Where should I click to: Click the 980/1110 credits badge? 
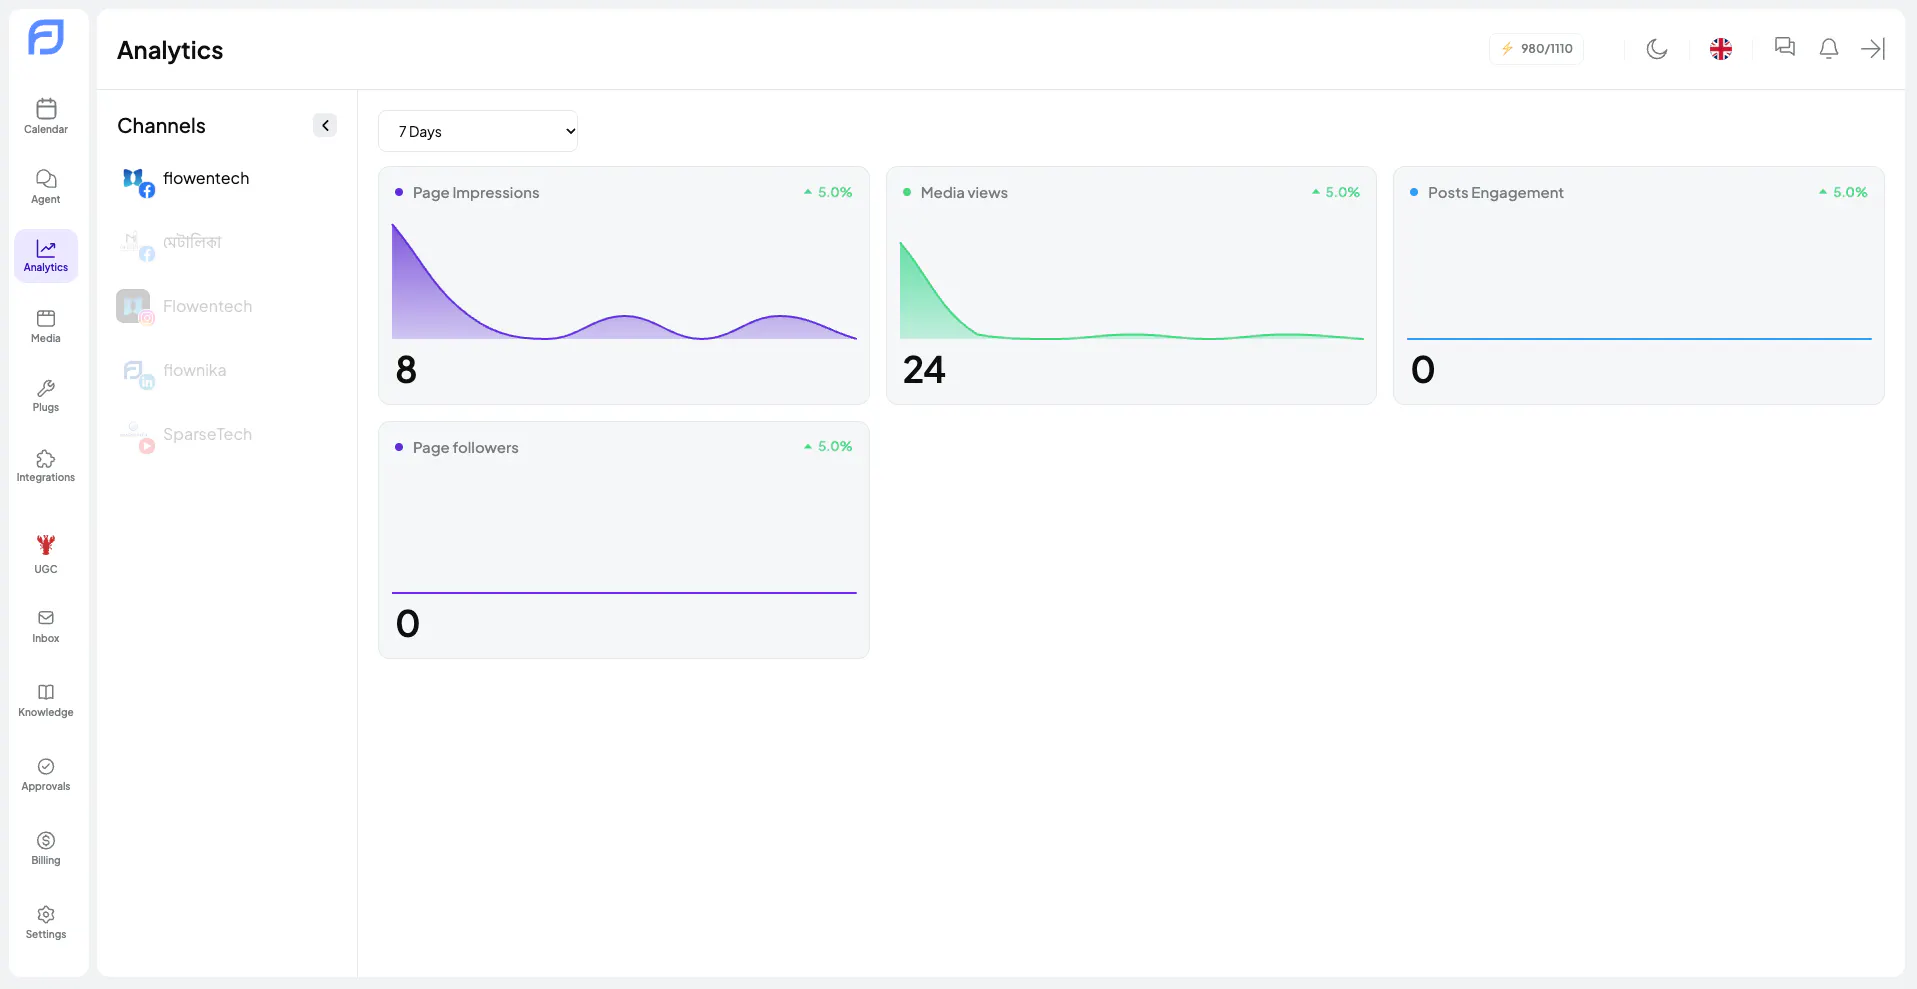pyautogui.click(x=1536, y=48)
